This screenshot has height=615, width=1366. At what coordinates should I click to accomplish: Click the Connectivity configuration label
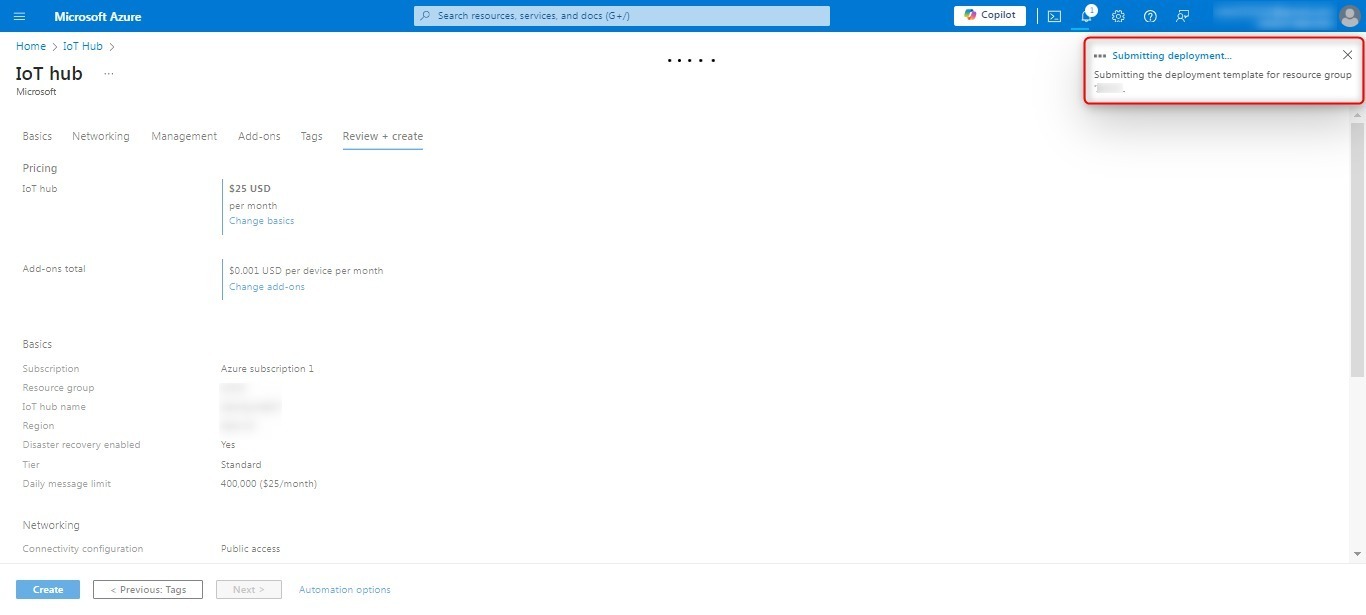83,549
